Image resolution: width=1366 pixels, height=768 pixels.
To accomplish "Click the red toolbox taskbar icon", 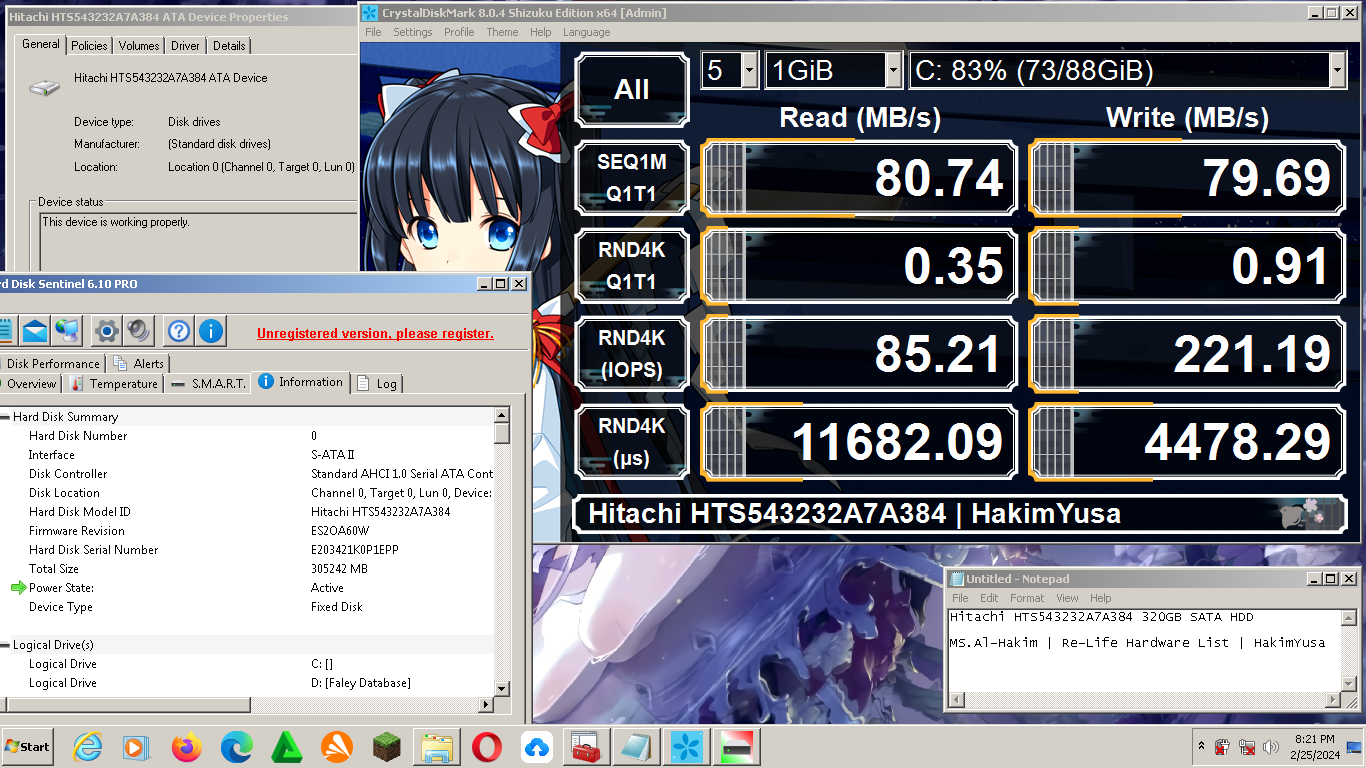I will coord(587,747).
